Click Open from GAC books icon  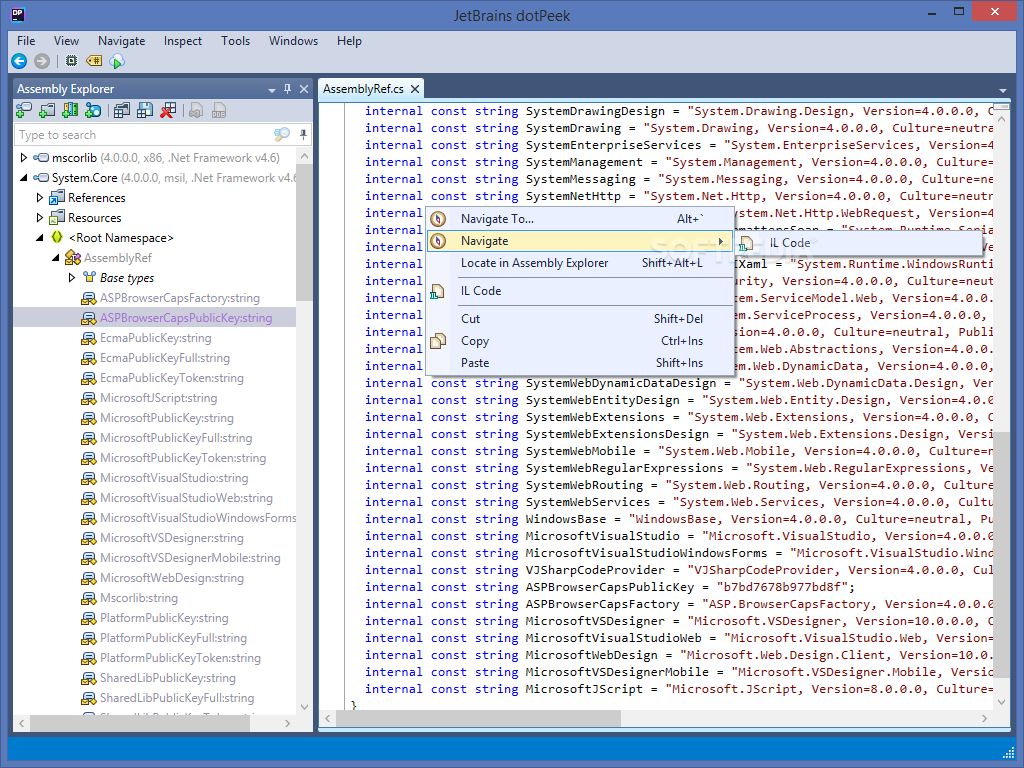(70, 110)
